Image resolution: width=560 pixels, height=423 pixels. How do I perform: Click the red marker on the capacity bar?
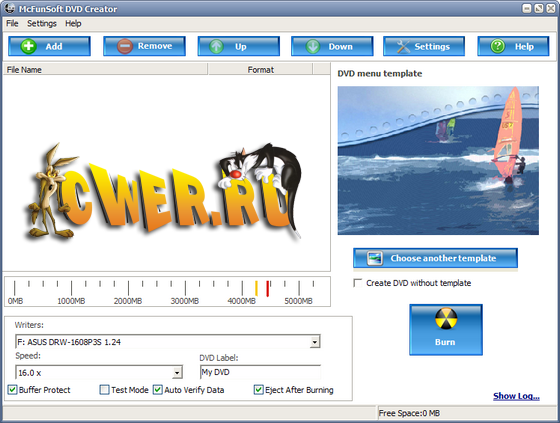click(x=268, y=288)
